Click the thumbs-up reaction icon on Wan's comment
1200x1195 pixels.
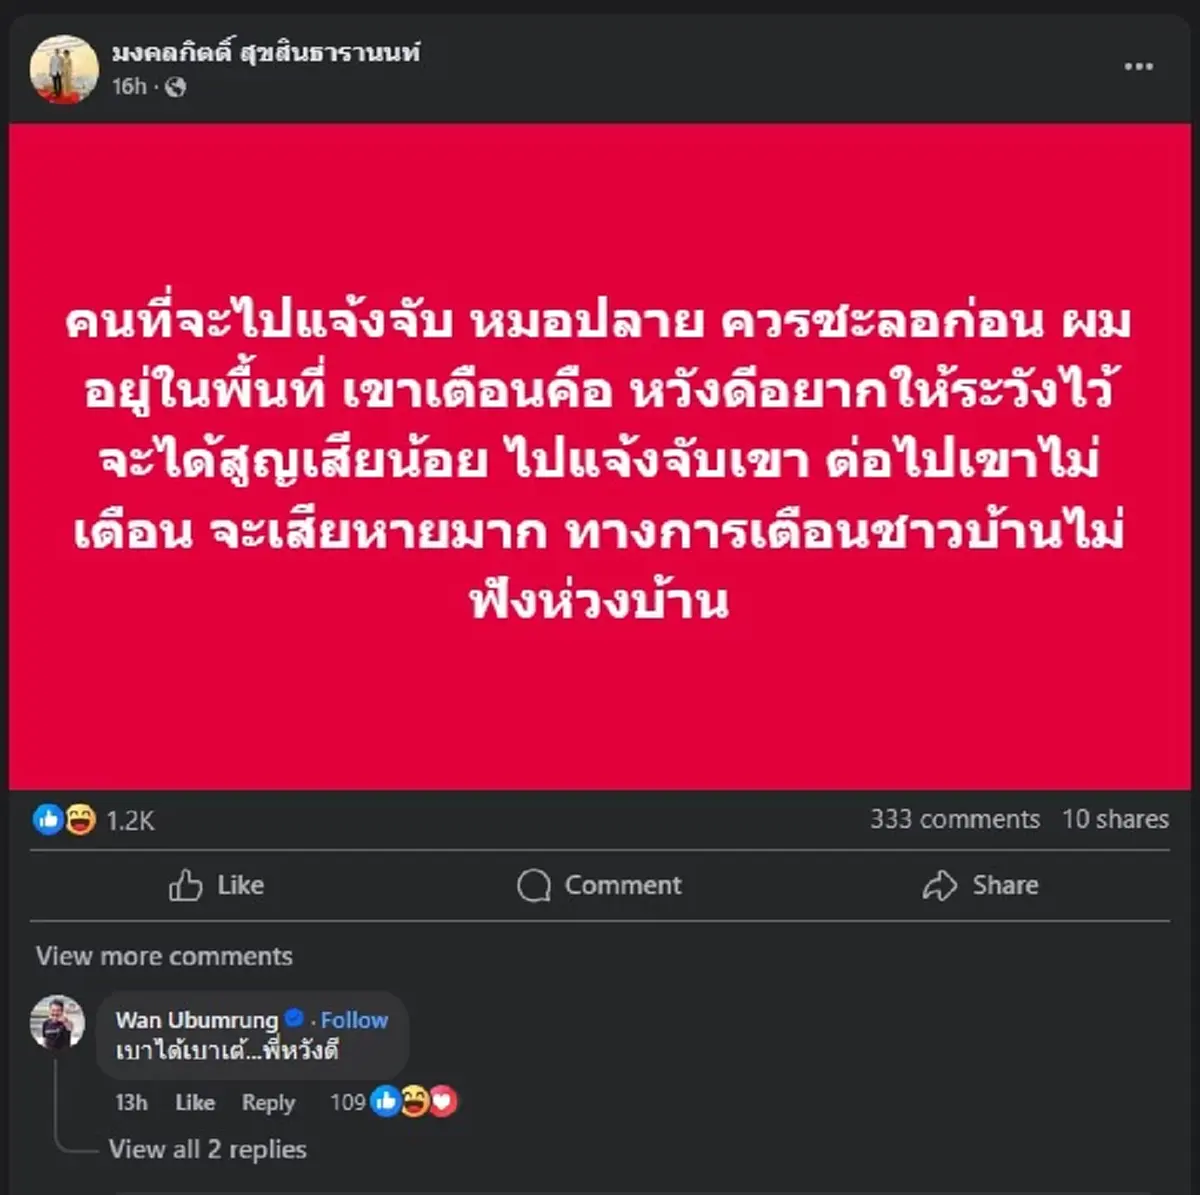click(x=384, y=1101)
